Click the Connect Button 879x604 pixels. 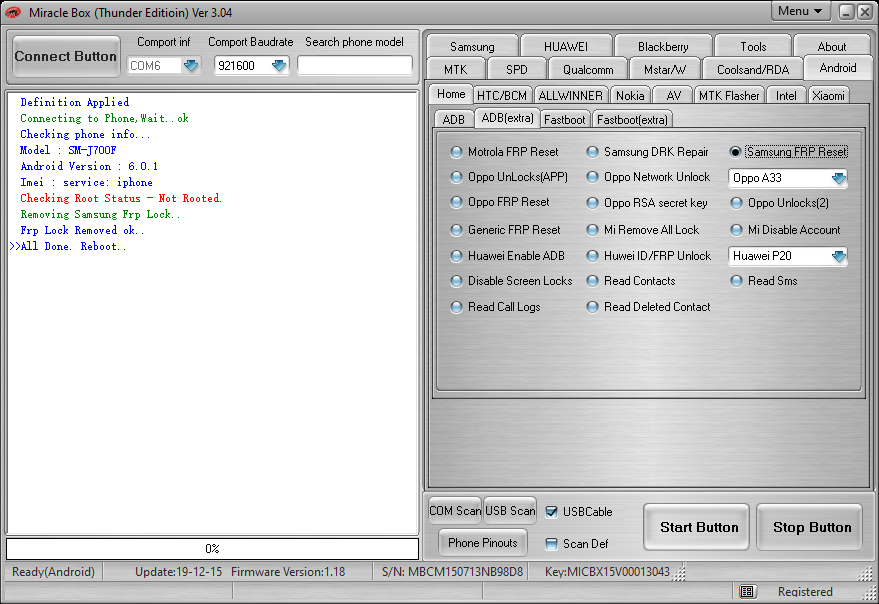click(66, 56)
